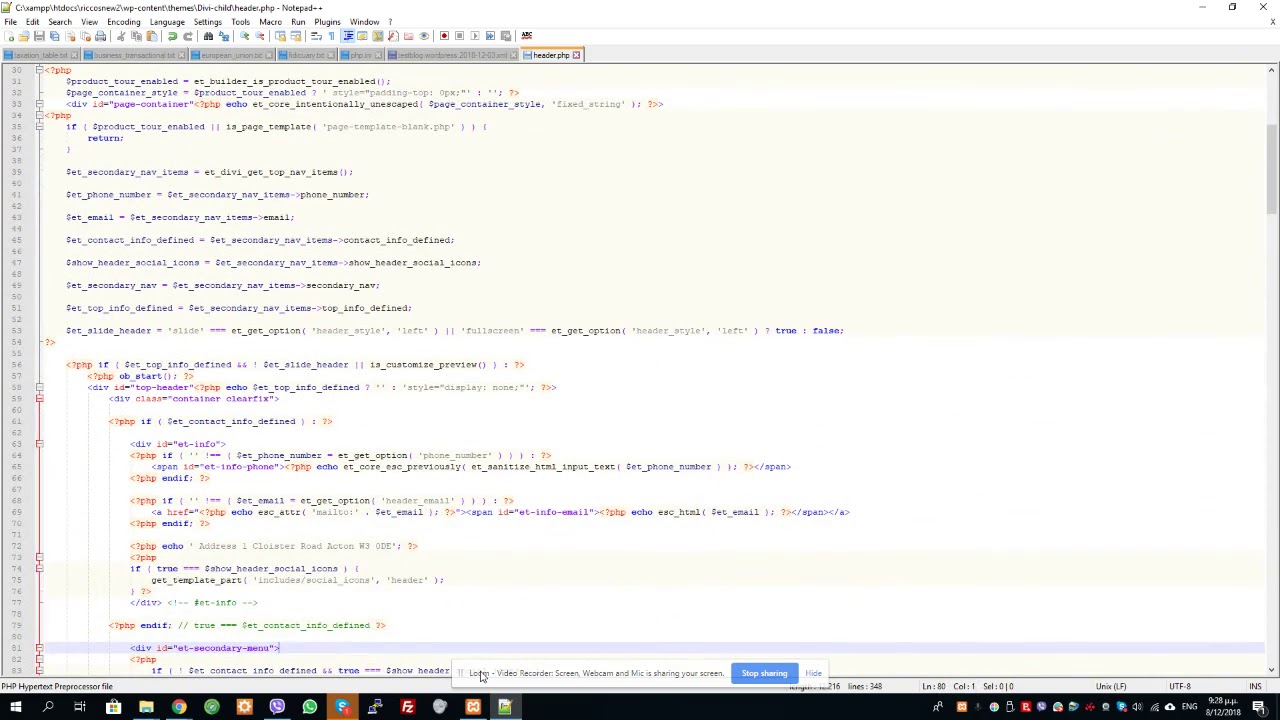1280x720 pixels.
Task: Click Unix (LF) in the status bar
Action: click(x=1111, y=686)
